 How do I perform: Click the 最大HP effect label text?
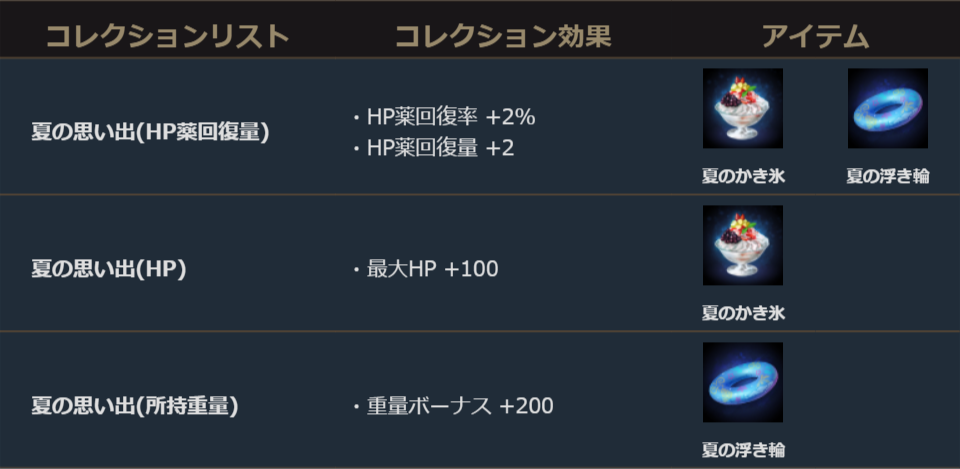pyautogui.click(x=402, y=269)
